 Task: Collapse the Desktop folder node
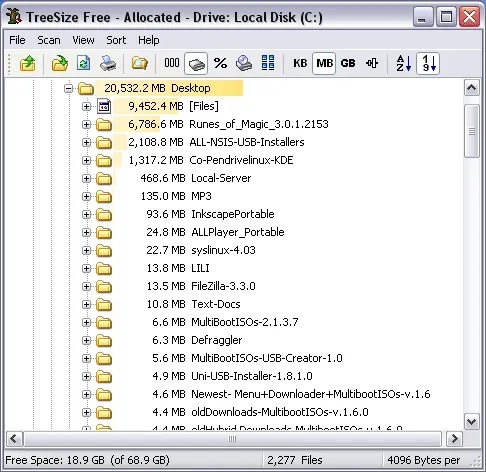tap(69, 89)
